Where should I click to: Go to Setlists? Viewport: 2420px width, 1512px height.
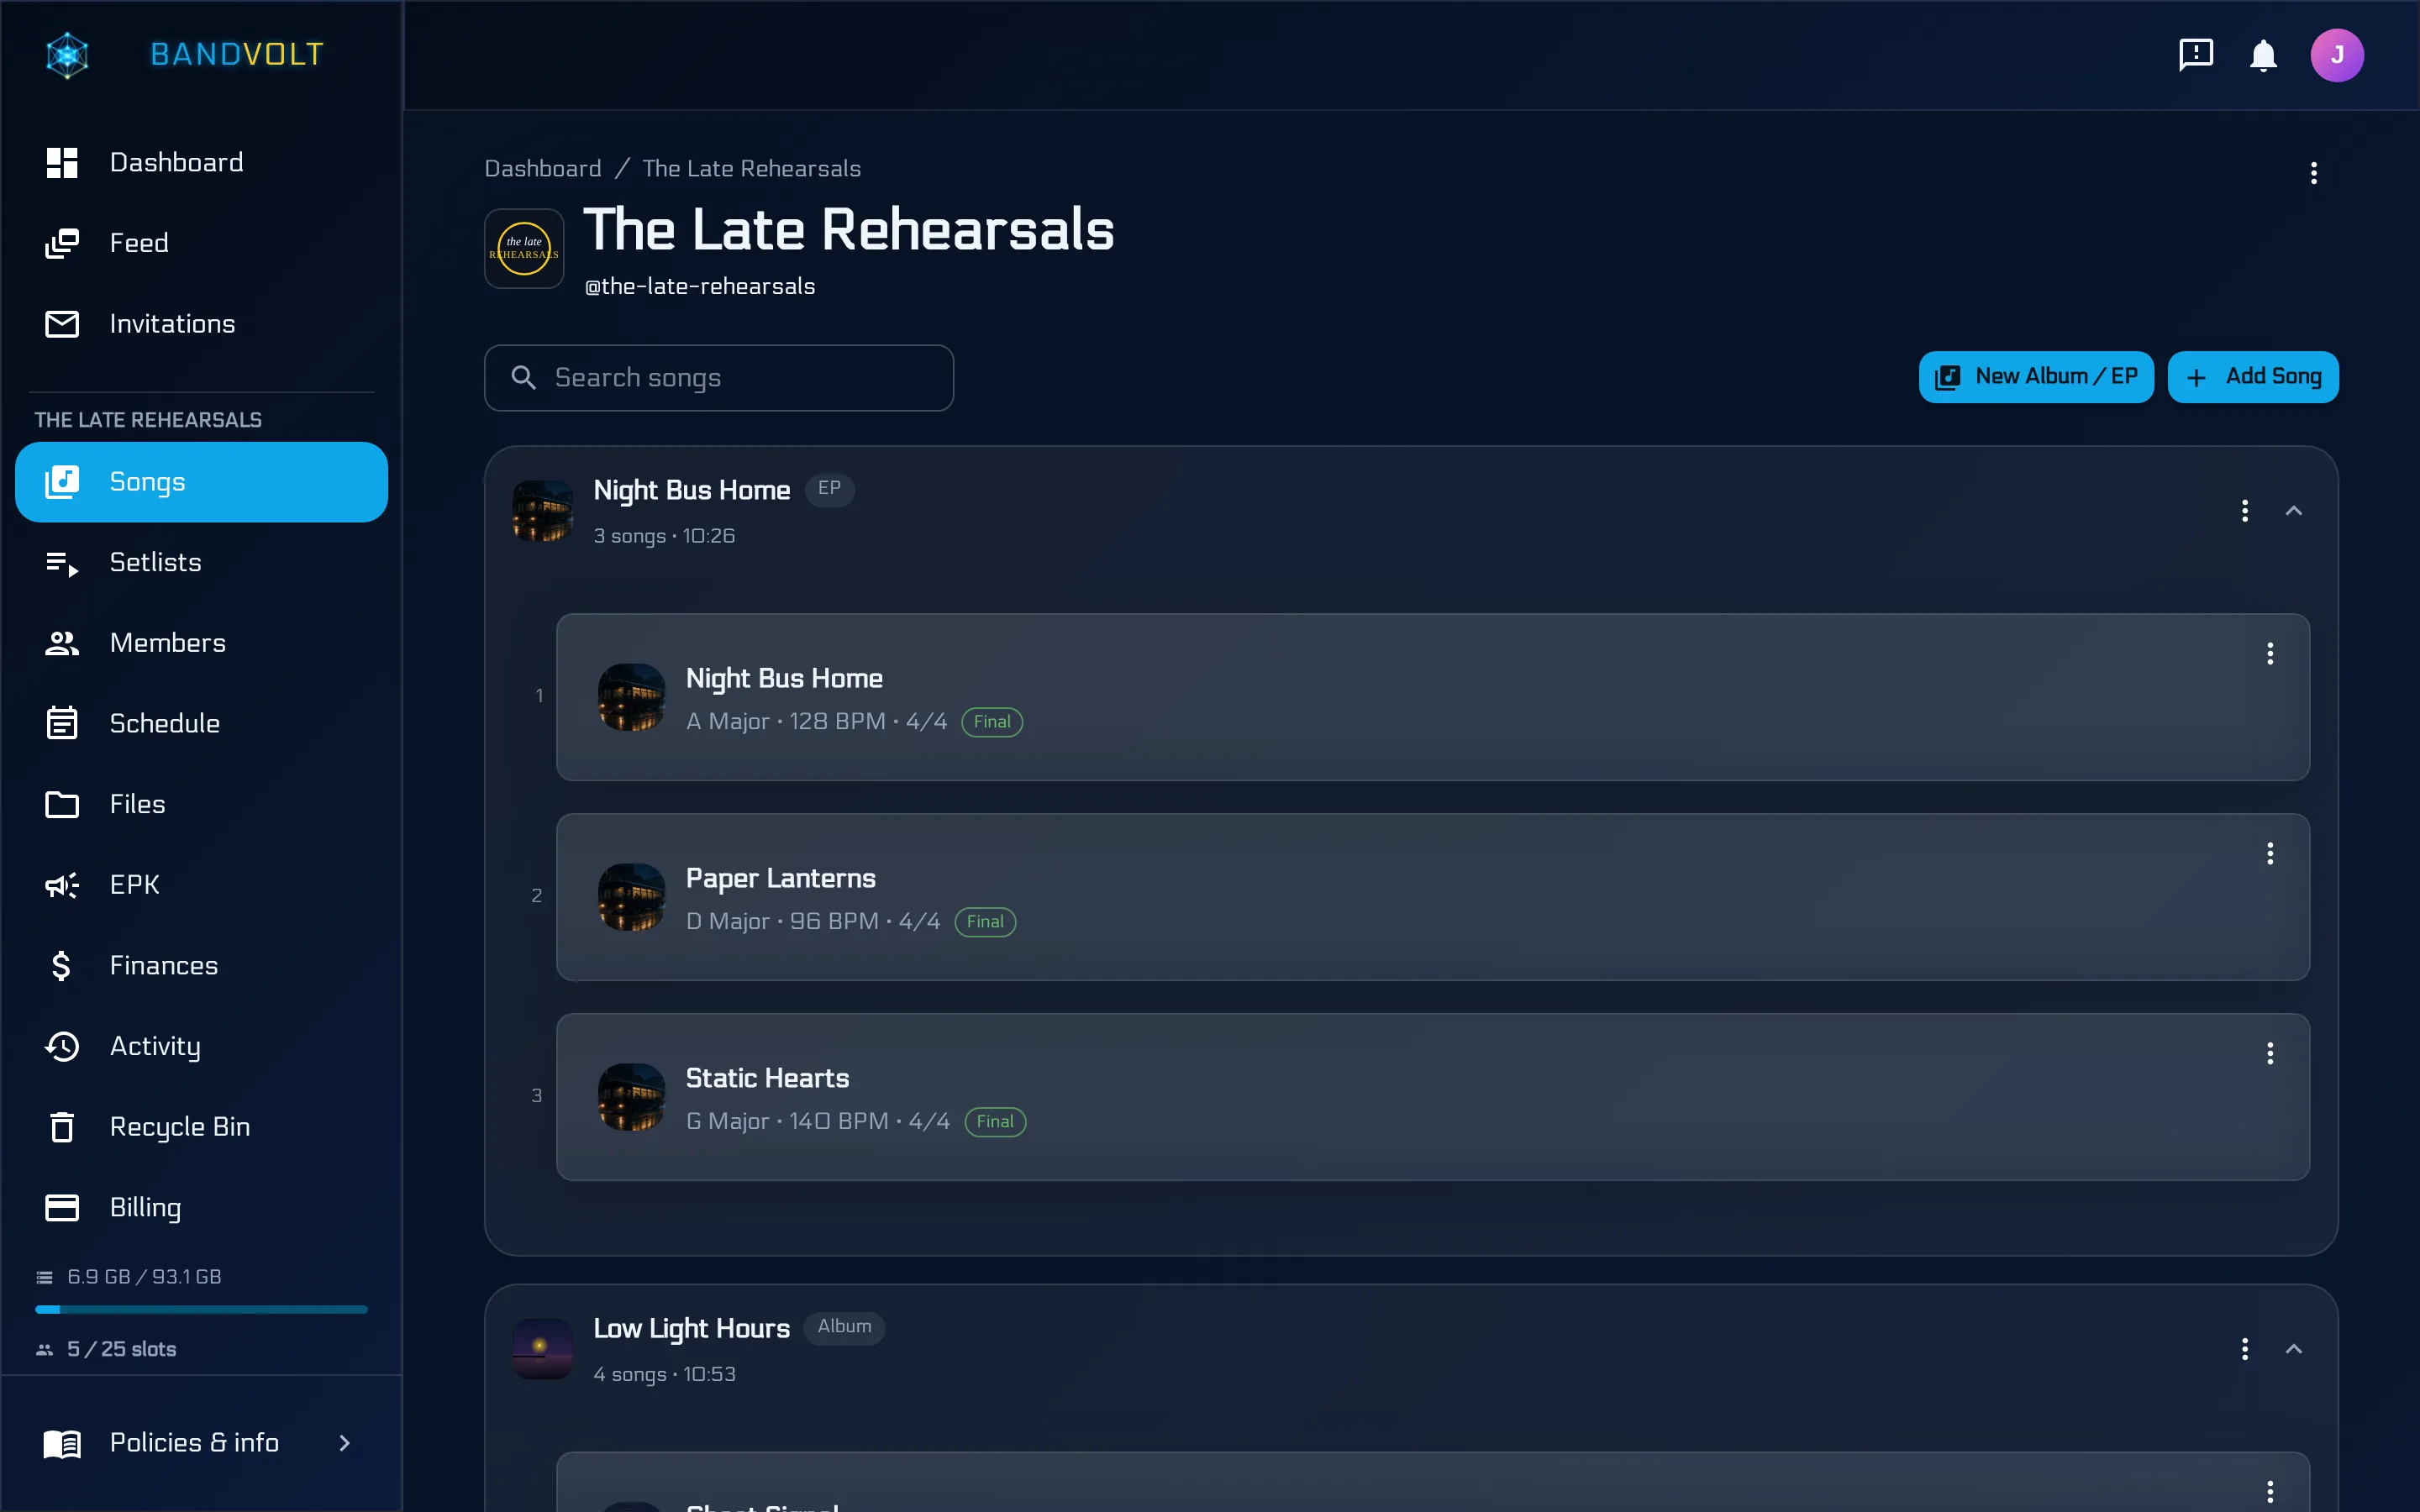[x=201, y=563]
